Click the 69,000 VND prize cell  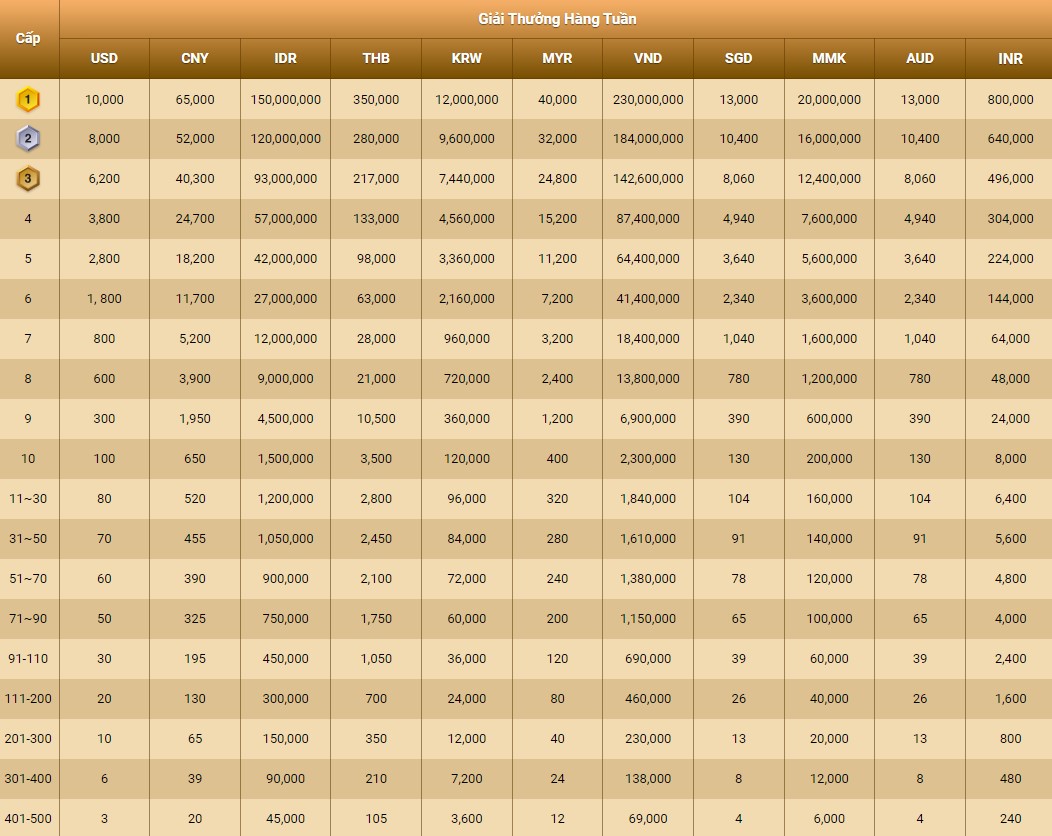[648, 818]
